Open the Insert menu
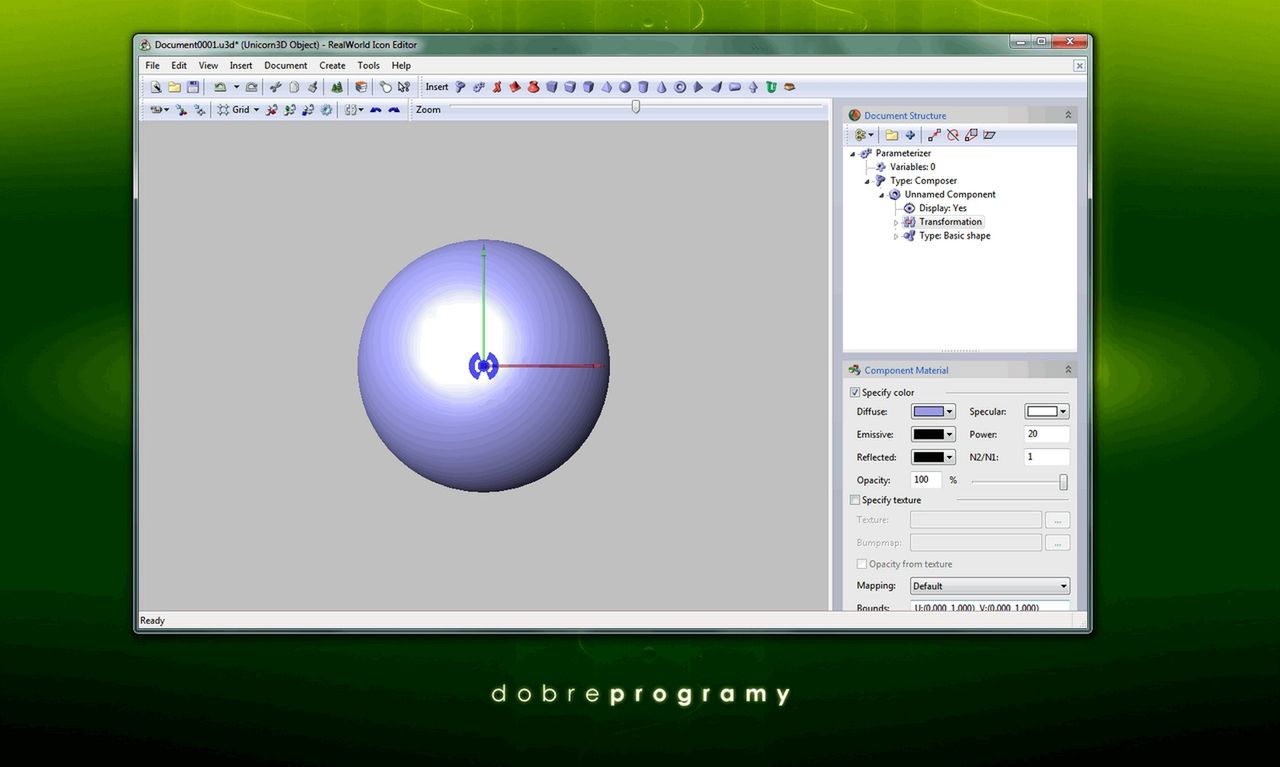The image size is (1280, 767). pos(241,65)
